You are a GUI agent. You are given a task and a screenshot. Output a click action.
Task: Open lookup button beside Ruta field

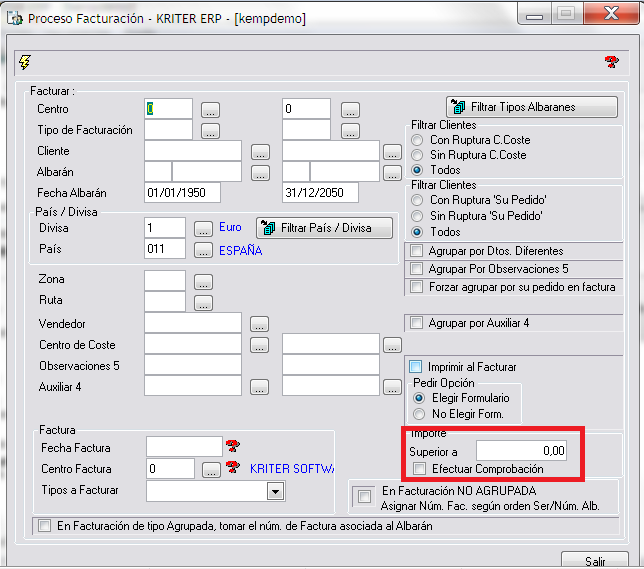point(203,303)
